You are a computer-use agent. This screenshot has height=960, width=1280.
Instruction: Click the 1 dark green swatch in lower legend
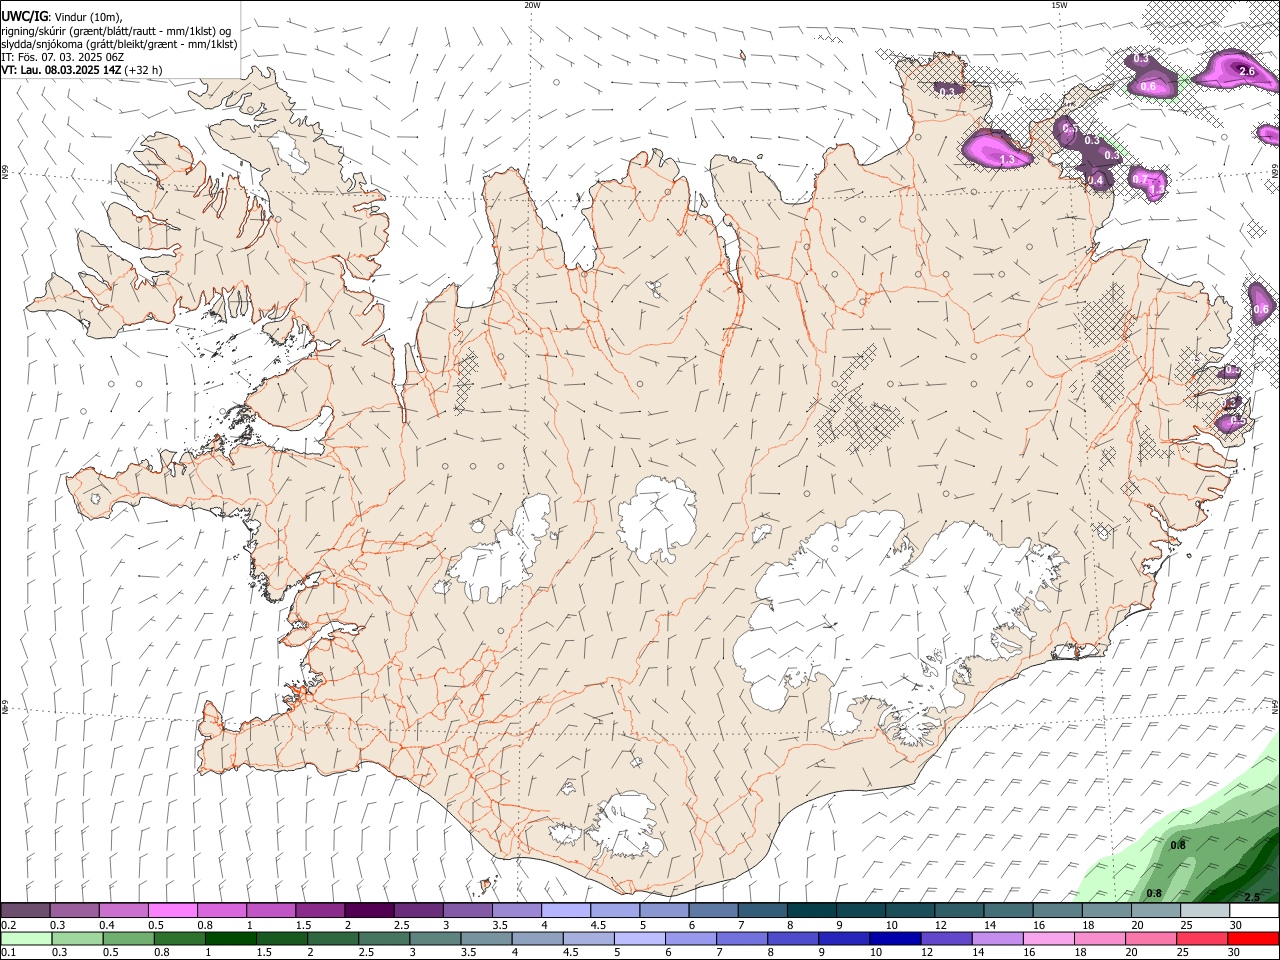pos(231,939)
